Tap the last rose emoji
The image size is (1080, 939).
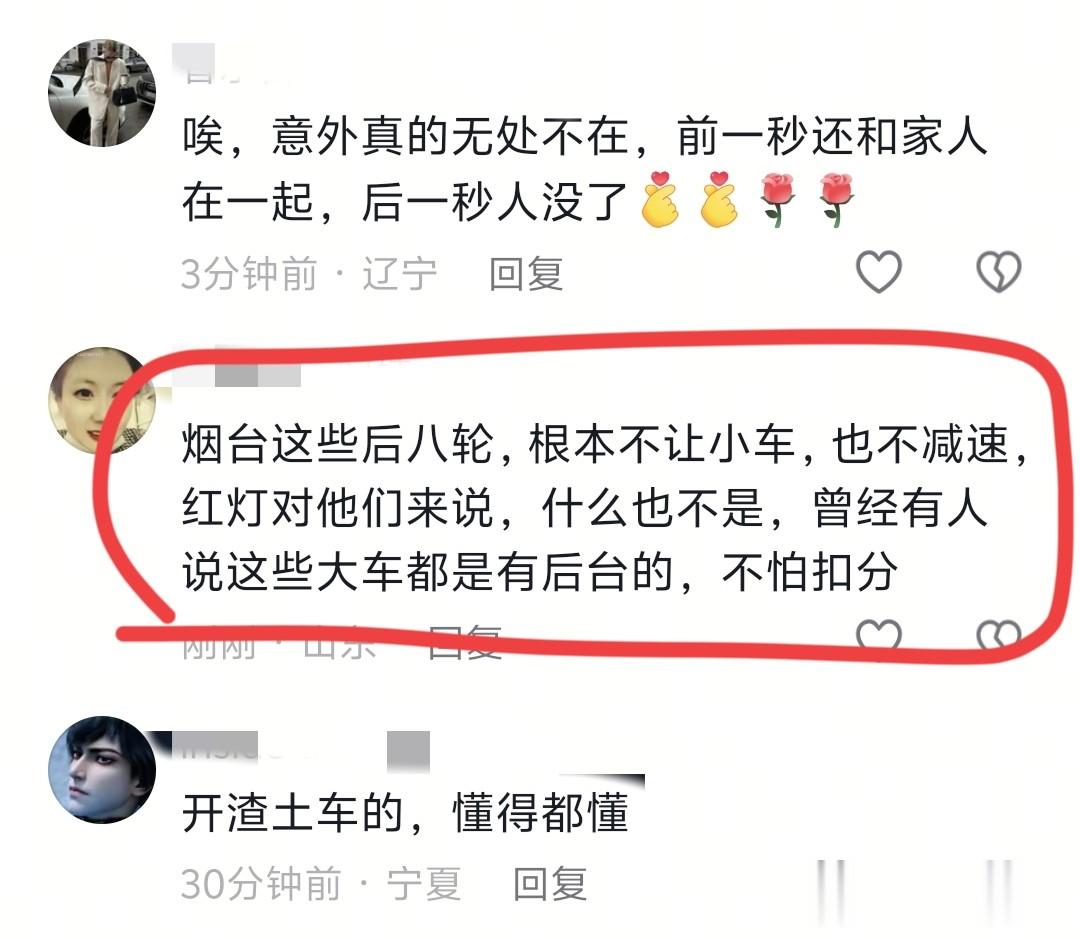coord(836,200)
